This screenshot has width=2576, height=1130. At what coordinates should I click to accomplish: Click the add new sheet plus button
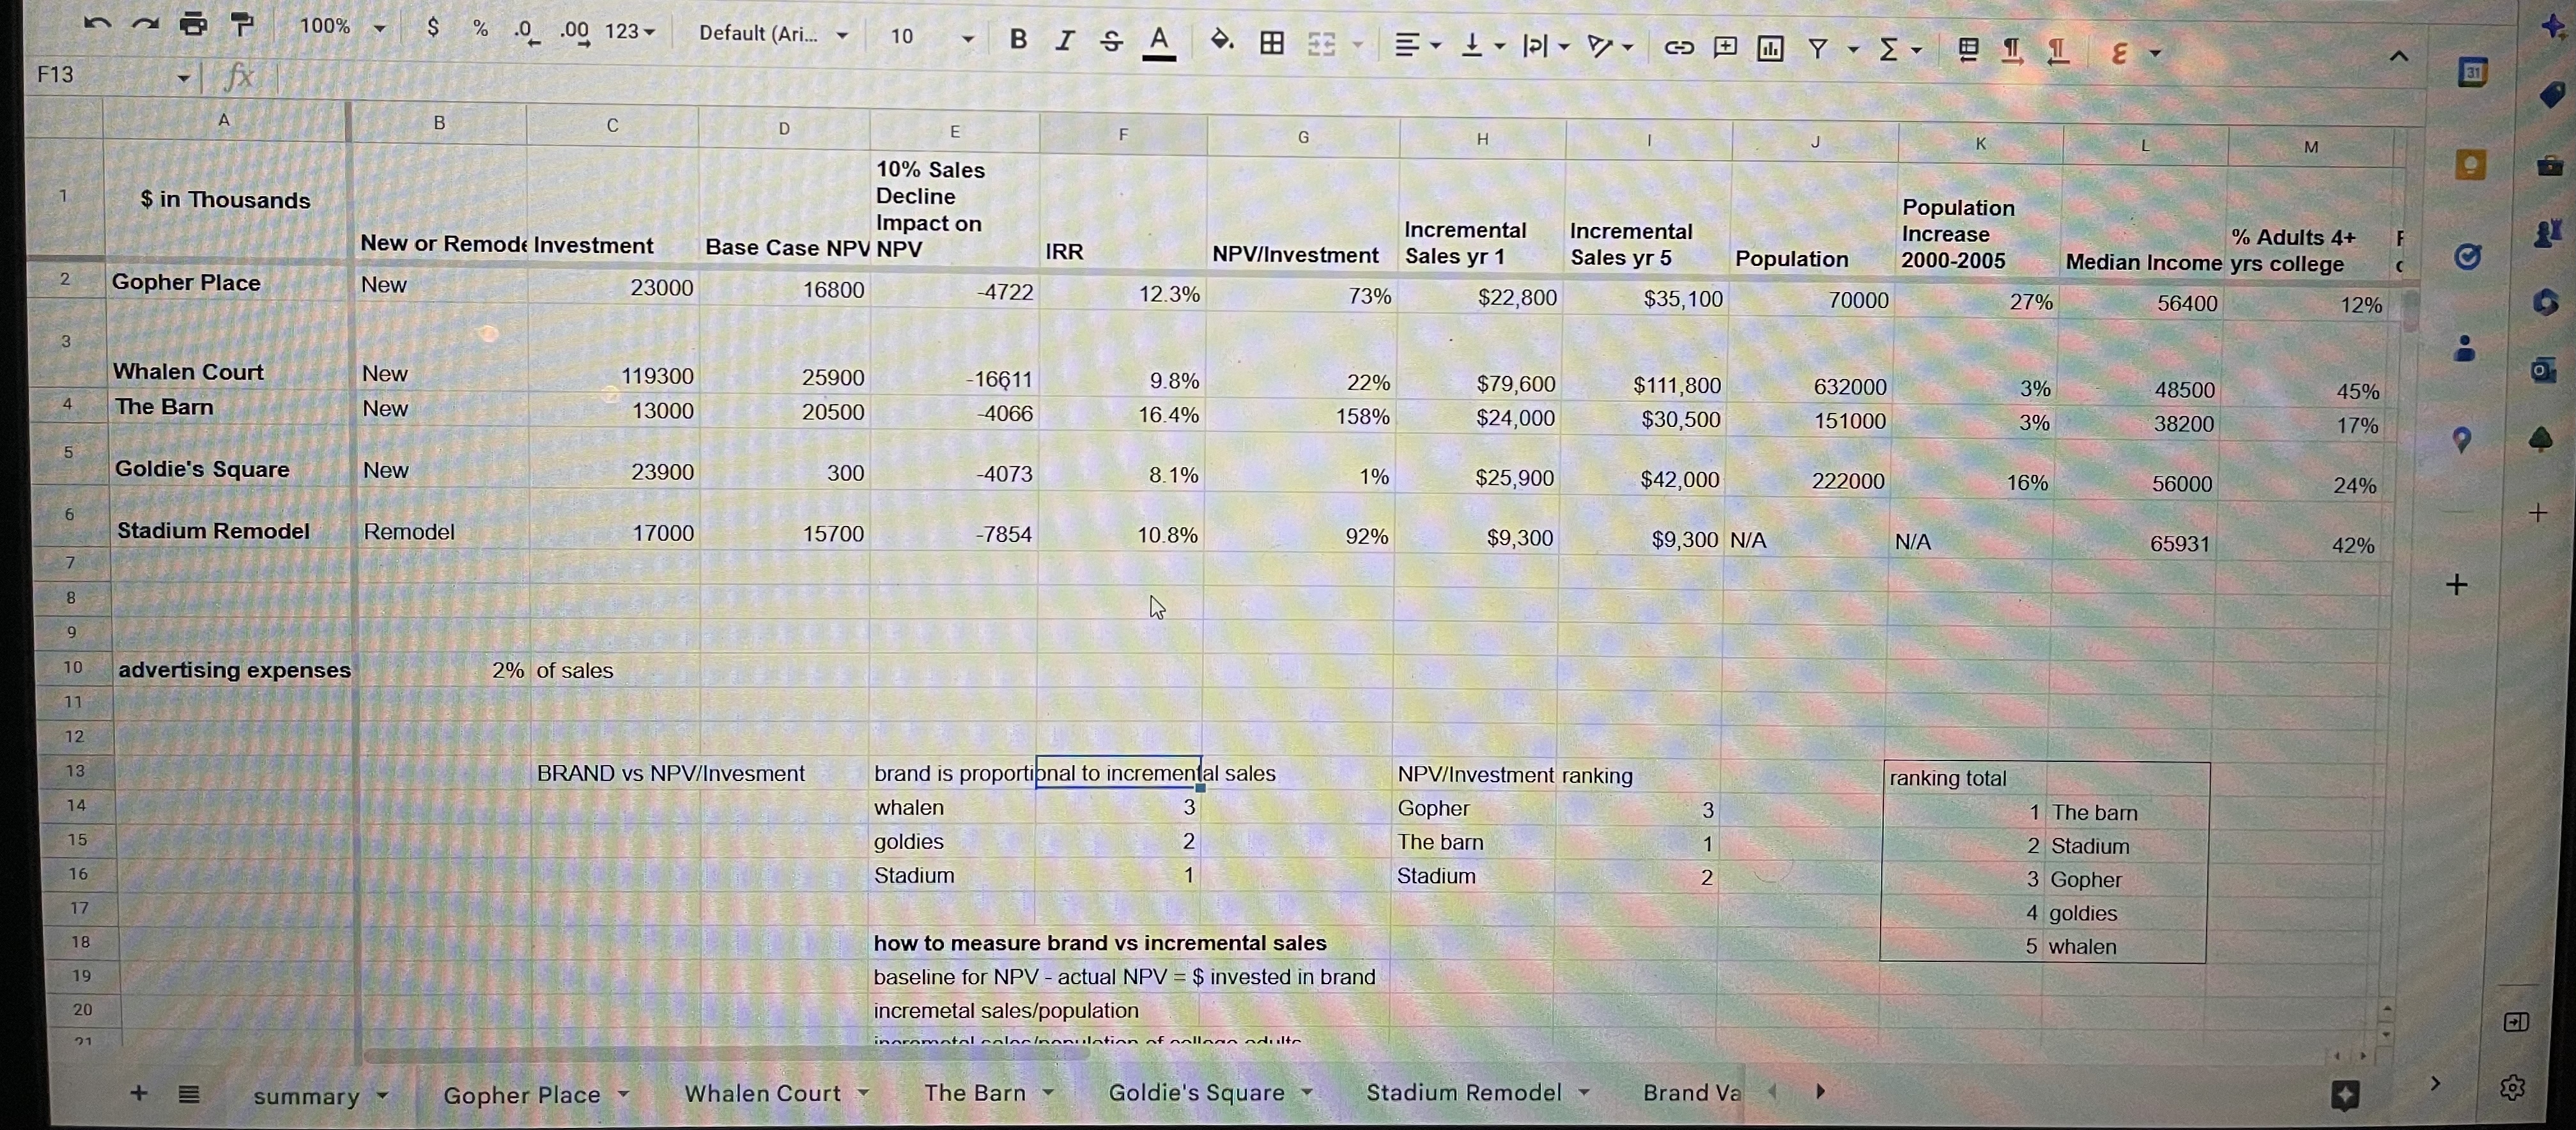click(x=139, y=1093)
